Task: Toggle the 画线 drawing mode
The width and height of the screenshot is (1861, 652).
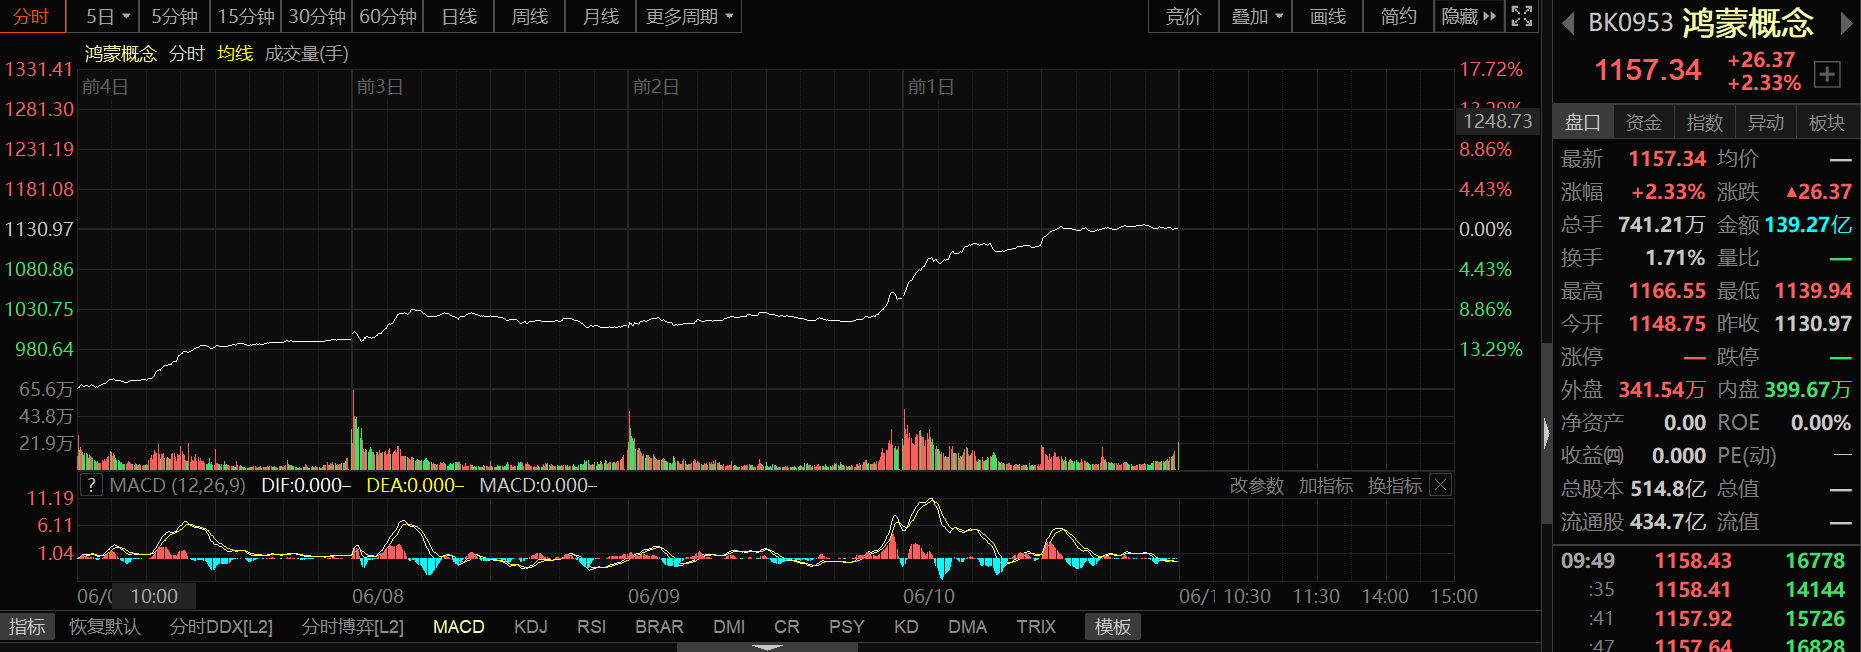Action: click(1327, 17)
